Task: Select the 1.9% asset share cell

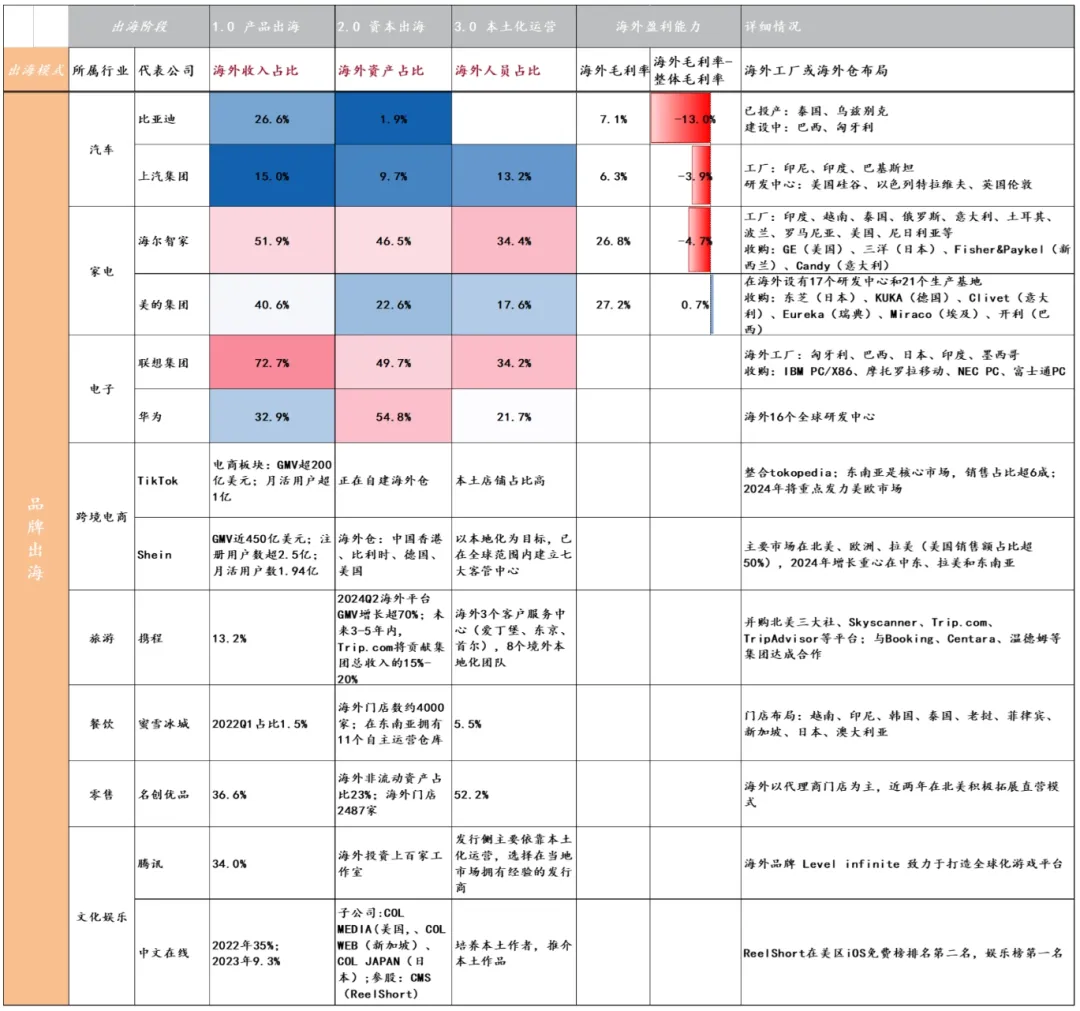Action: pos(393,118)
